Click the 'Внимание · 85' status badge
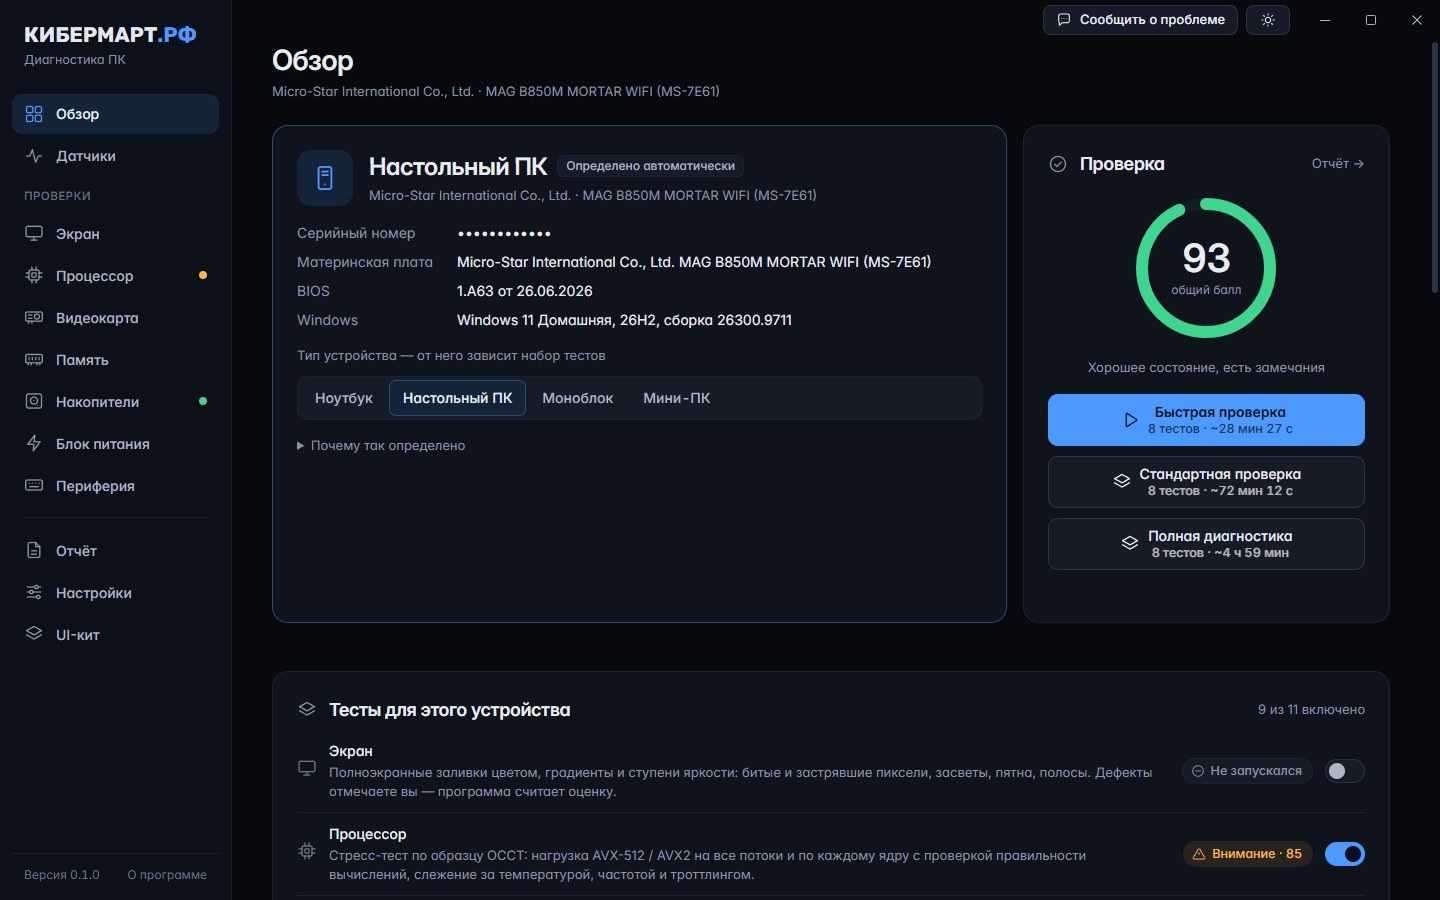This screenshot has width=1440, height=900. [1247, 854]
